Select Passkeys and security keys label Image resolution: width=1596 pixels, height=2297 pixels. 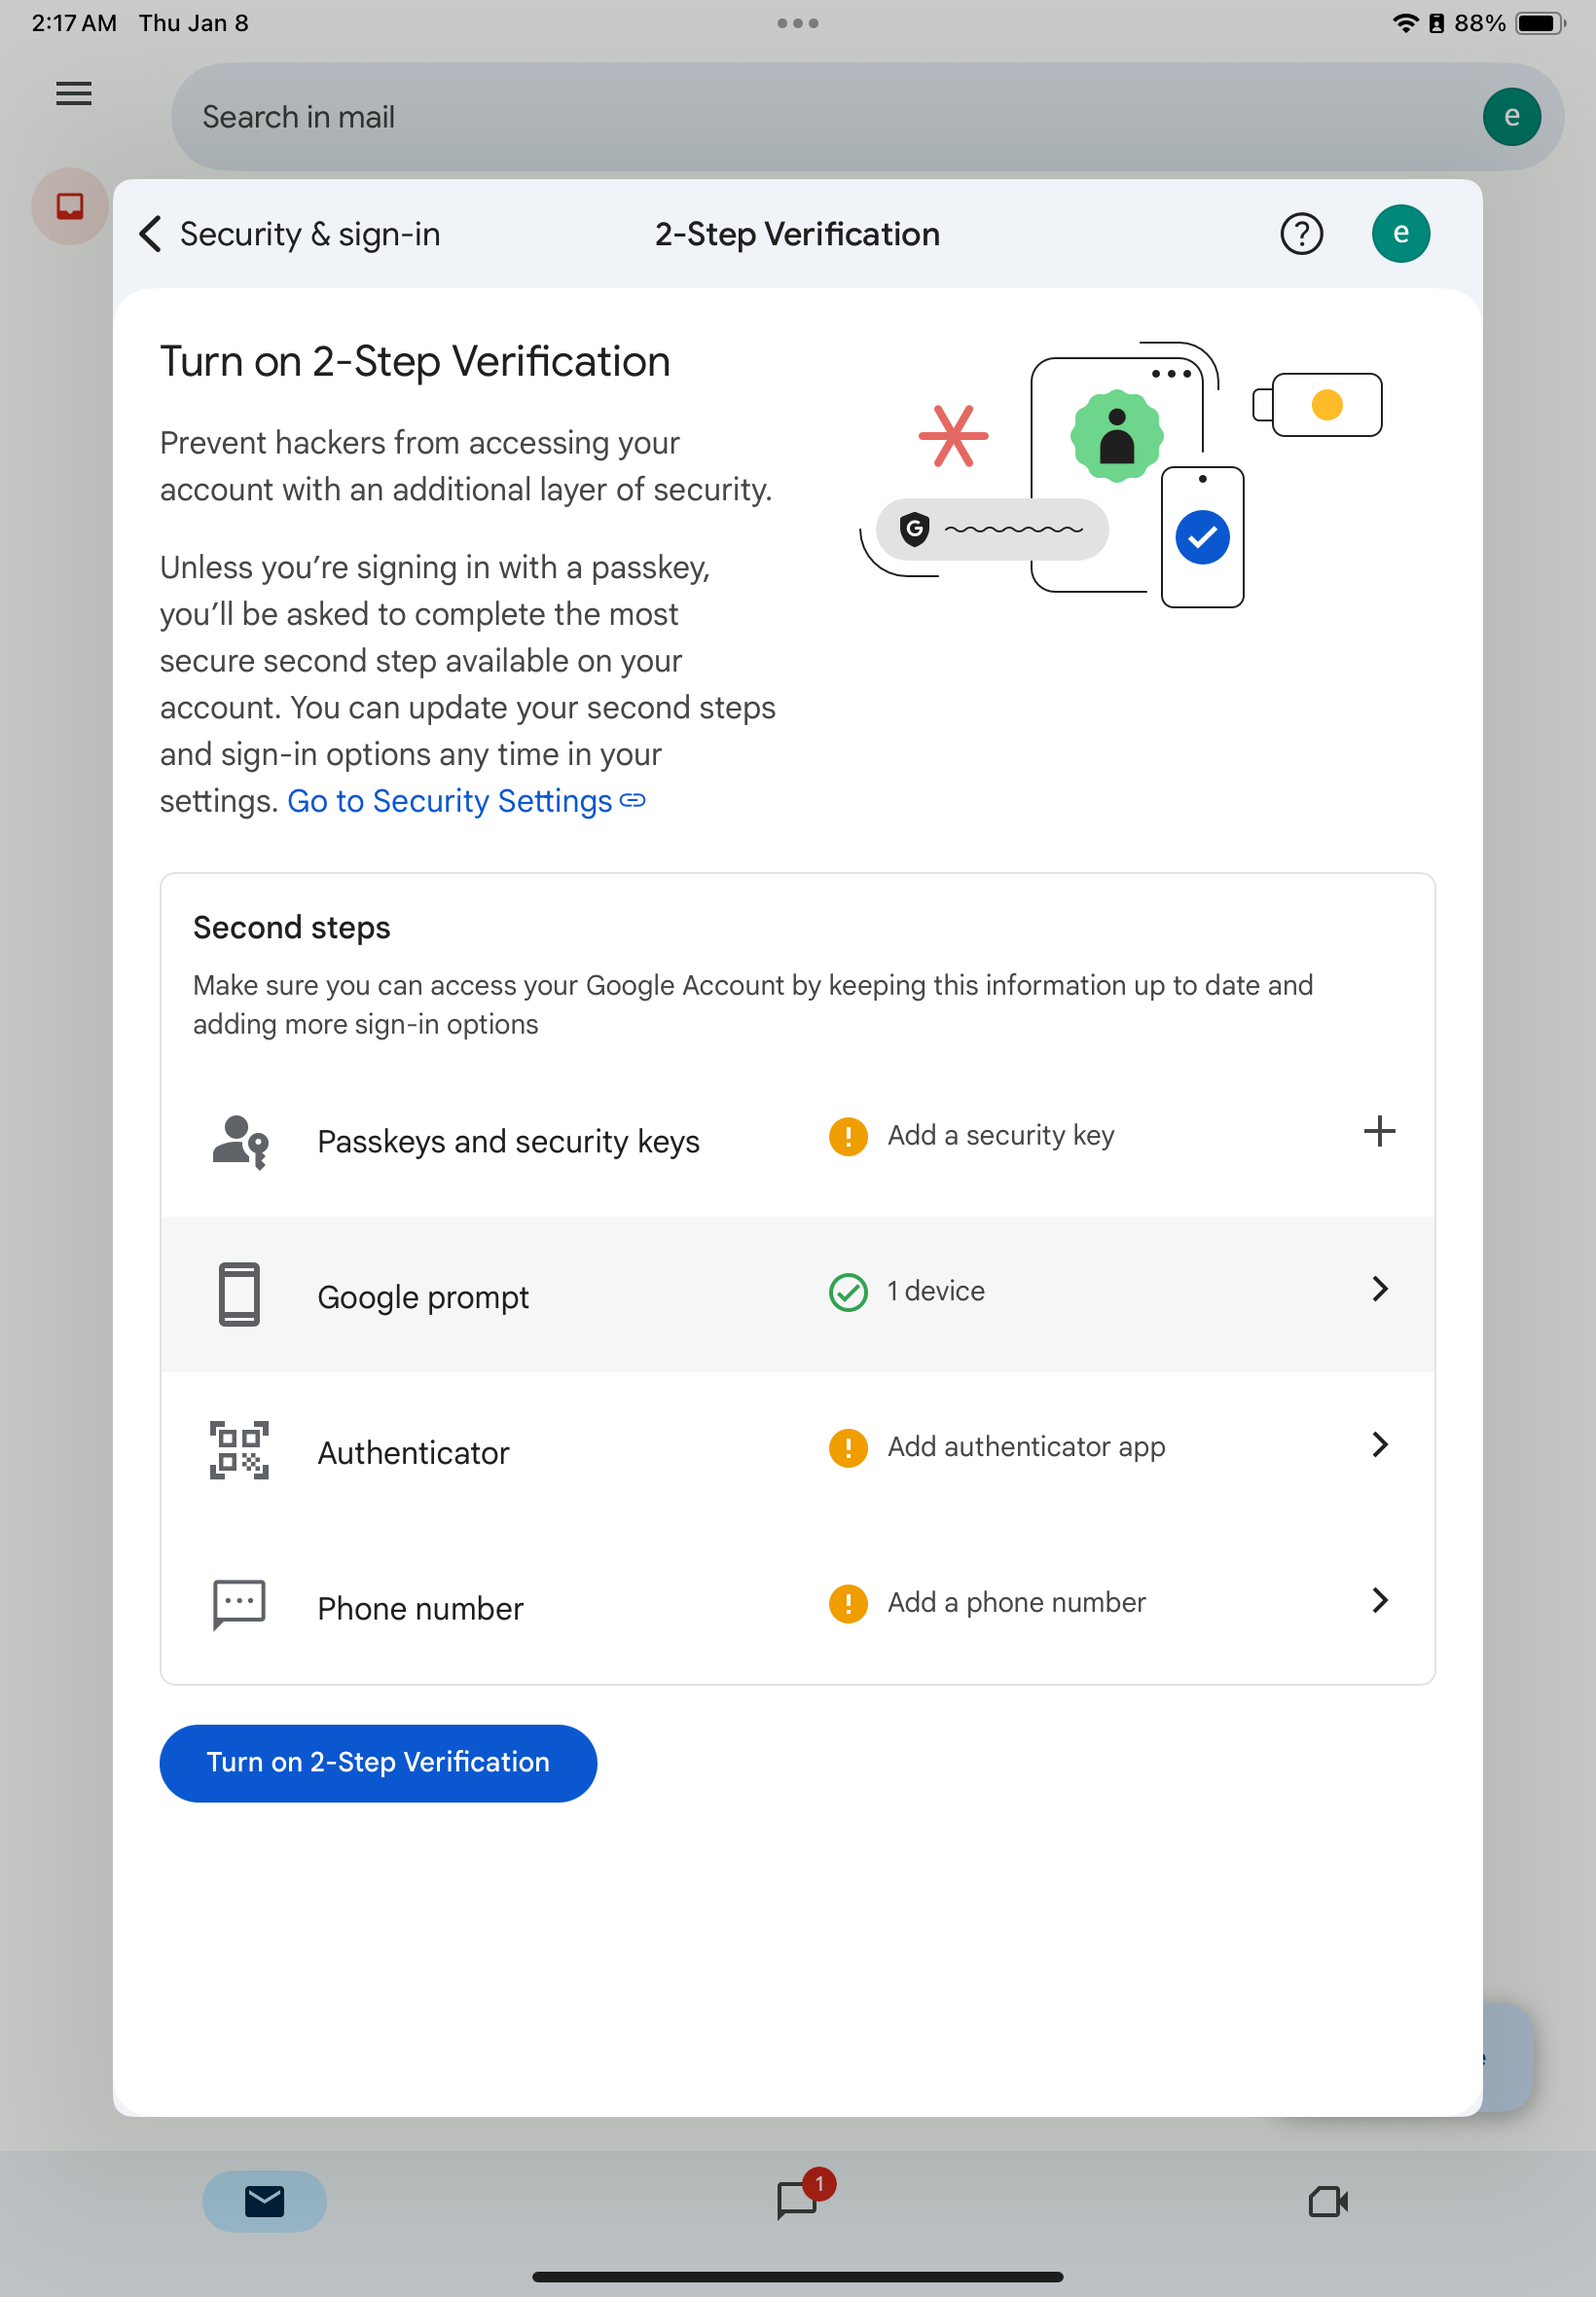(x=508, y=1141)
